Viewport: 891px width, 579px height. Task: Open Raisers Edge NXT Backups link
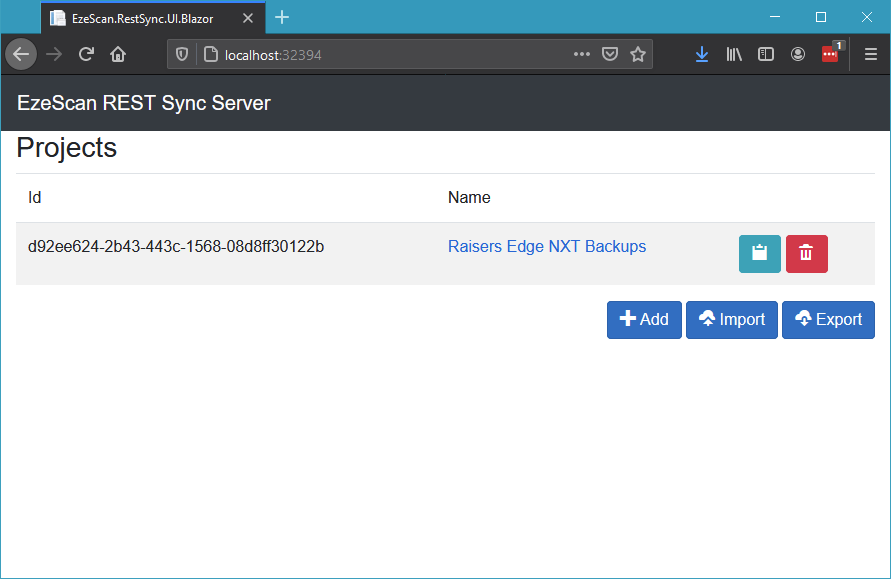[546, 247]
